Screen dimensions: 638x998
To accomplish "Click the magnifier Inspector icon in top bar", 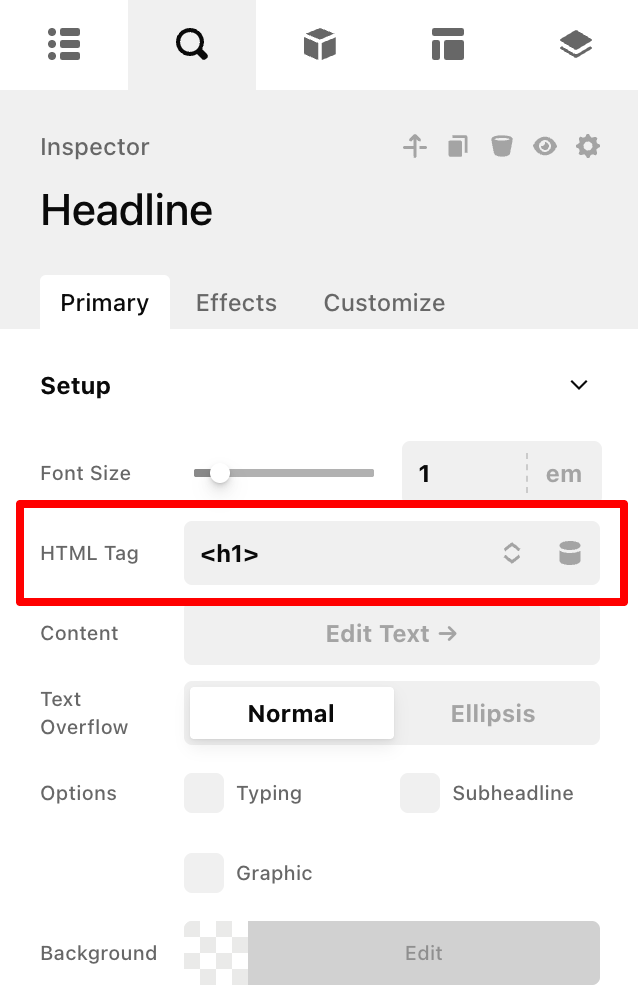I will 191,45.
